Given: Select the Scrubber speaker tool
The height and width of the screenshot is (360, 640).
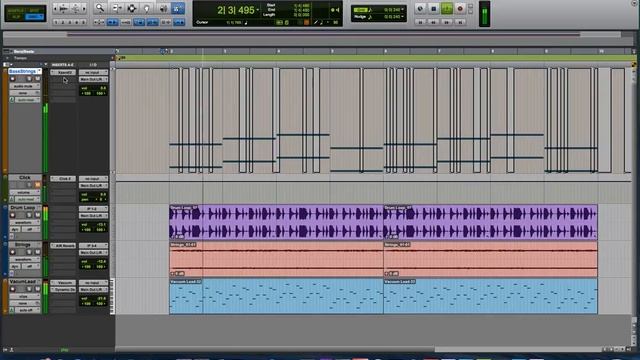Looking at the screenshot, I should point(163,8).
